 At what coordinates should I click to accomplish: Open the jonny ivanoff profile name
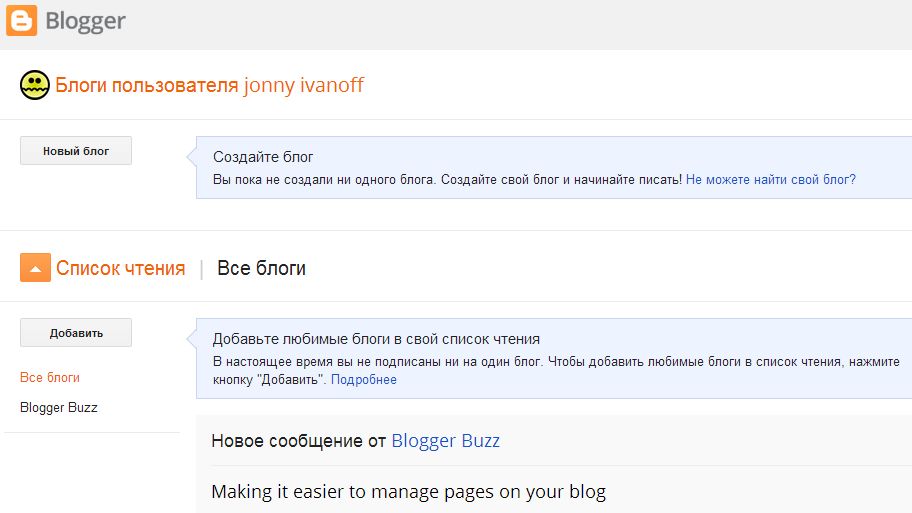click(303, 85)
